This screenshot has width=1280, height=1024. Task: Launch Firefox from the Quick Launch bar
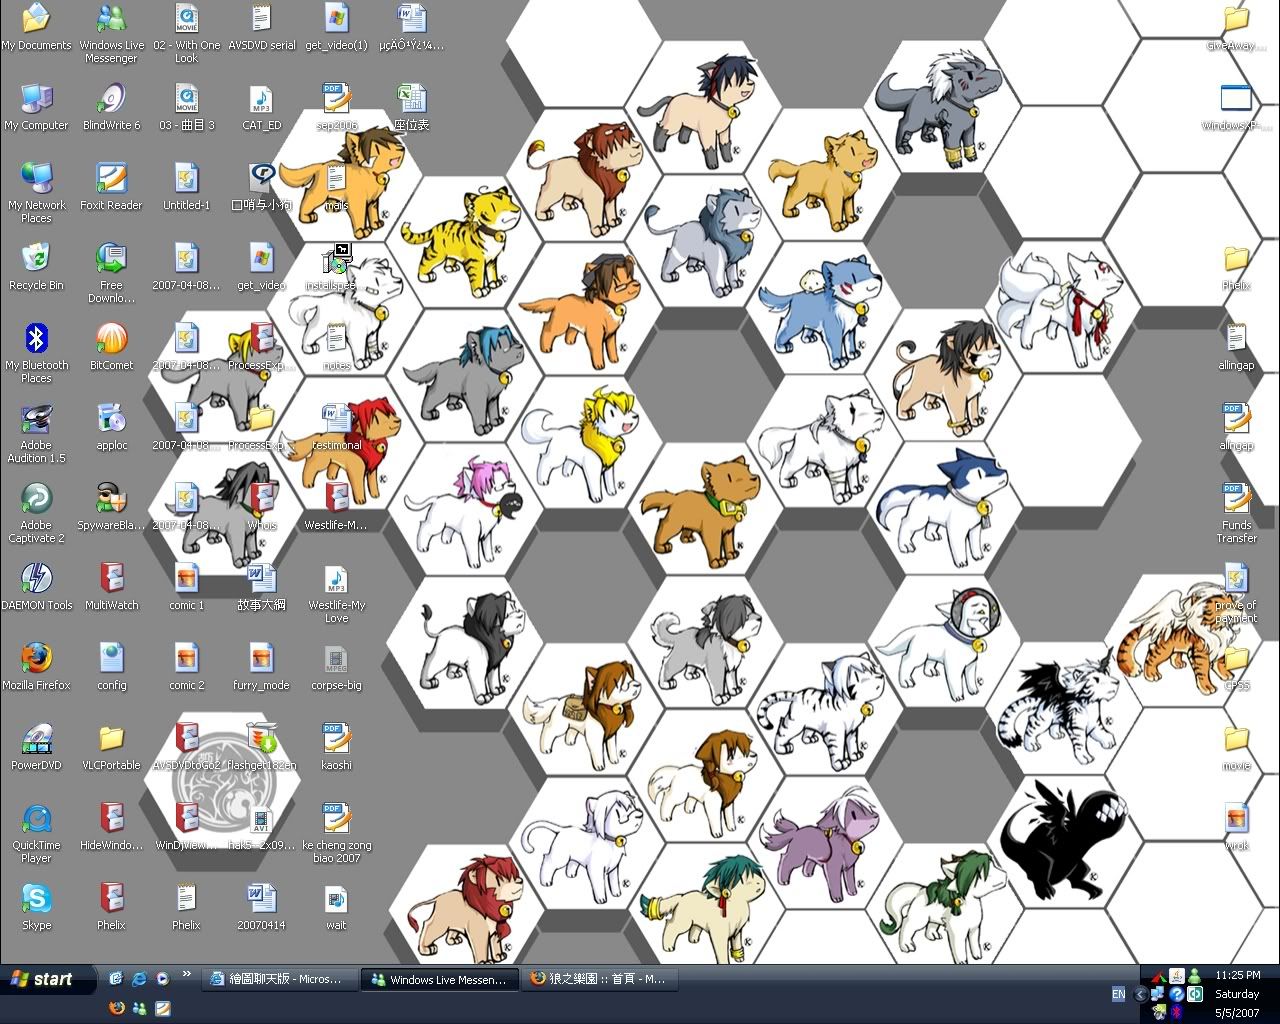pos(116,1008)
